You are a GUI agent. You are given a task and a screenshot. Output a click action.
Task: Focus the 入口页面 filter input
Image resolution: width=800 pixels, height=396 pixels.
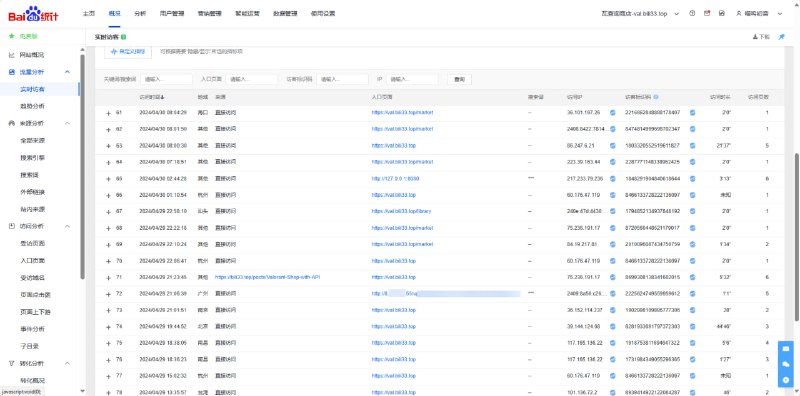[252, 80]
